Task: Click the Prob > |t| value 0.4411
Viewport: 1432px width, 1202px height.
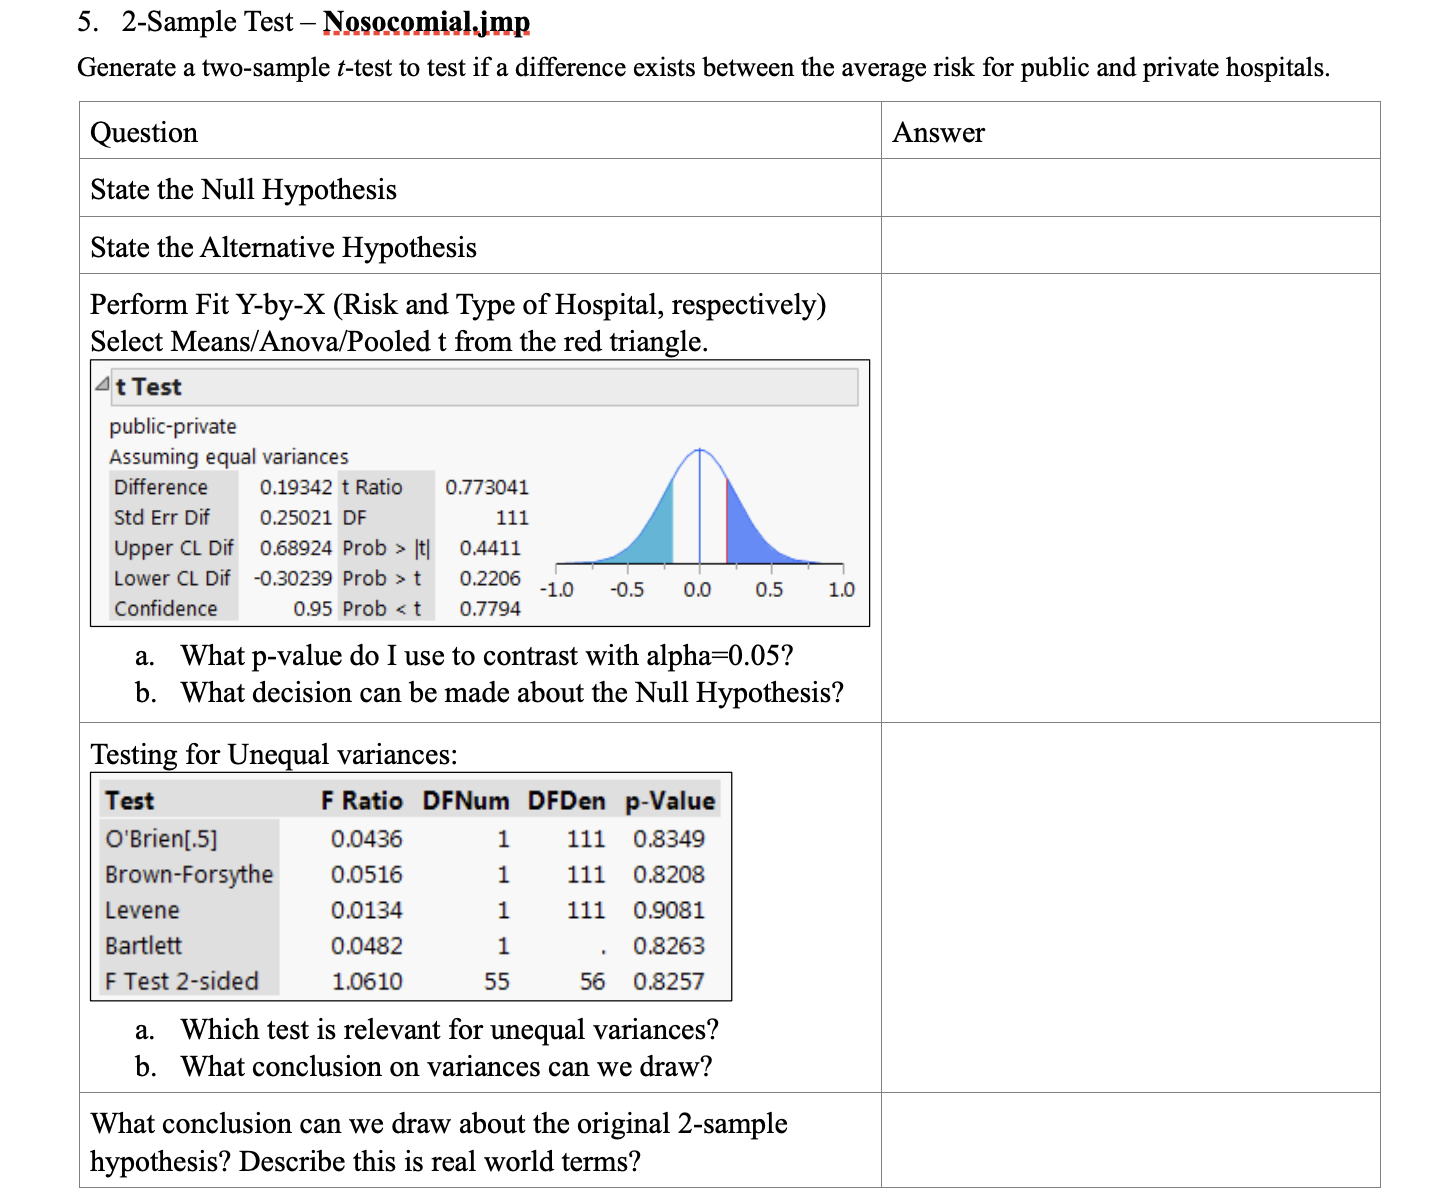Action: click(489, 547)
